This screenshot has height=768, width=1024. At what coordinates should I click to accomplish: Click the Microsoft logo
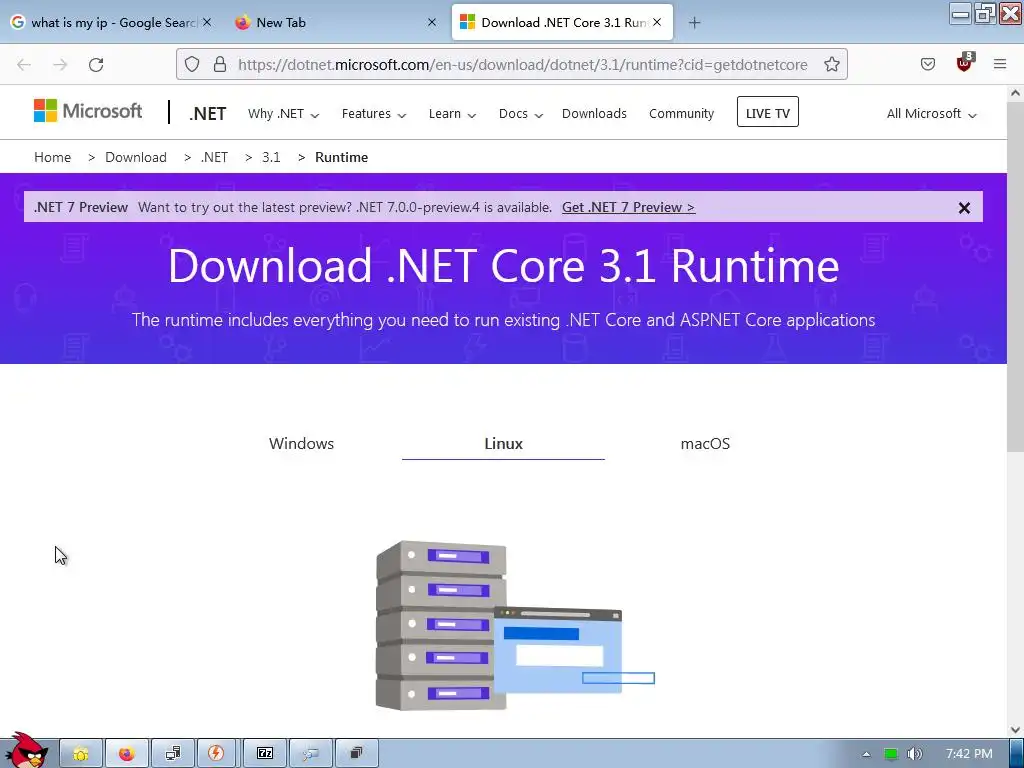click(88, 111)
